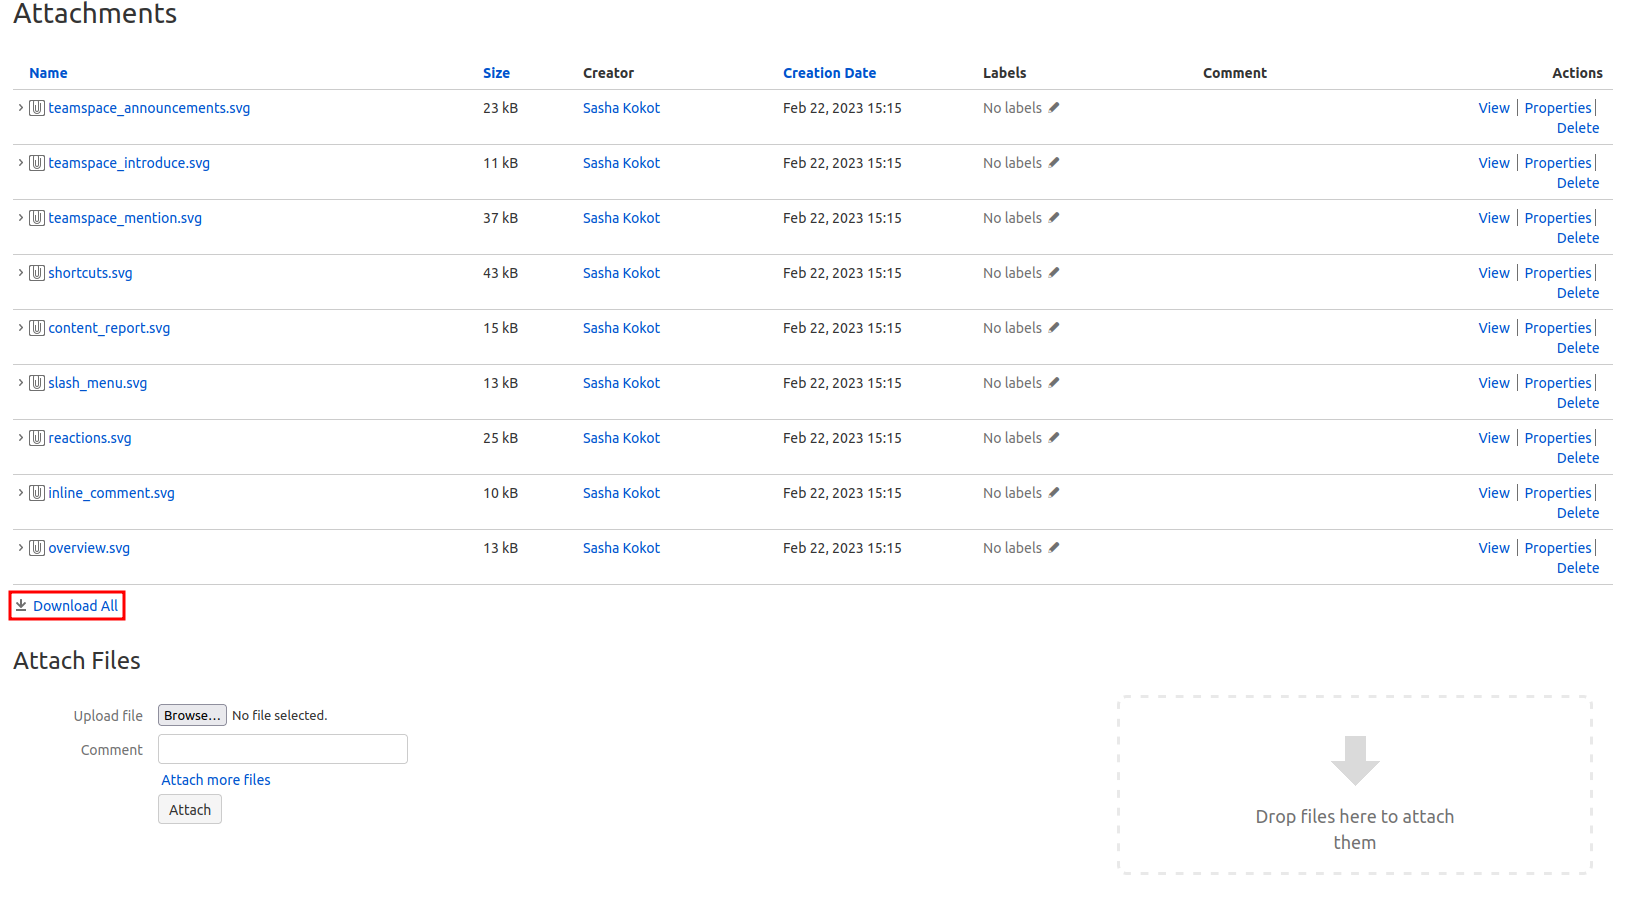This screenshot has width=1640, height=905.
Task: Click the file icon beside content_report.svg
Action: click(x=37, y=328)
